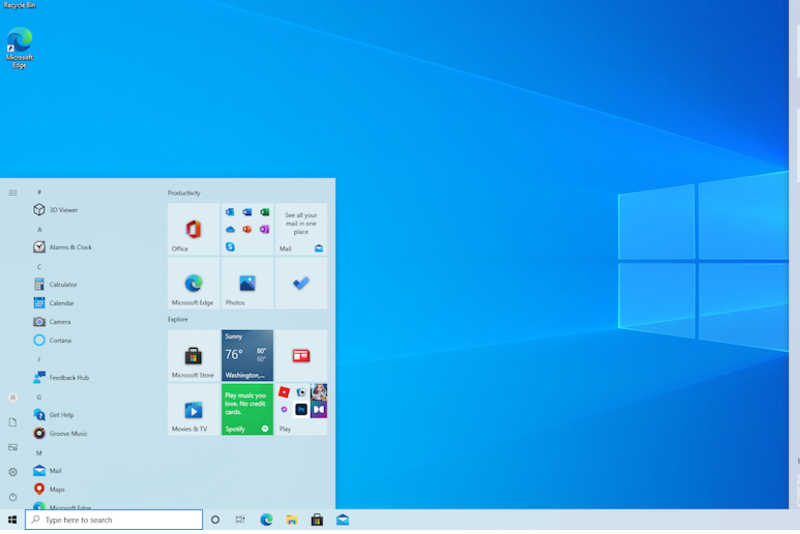Open Dolby in the Play folder tile

pyautogui.click(x=318, y=409)
